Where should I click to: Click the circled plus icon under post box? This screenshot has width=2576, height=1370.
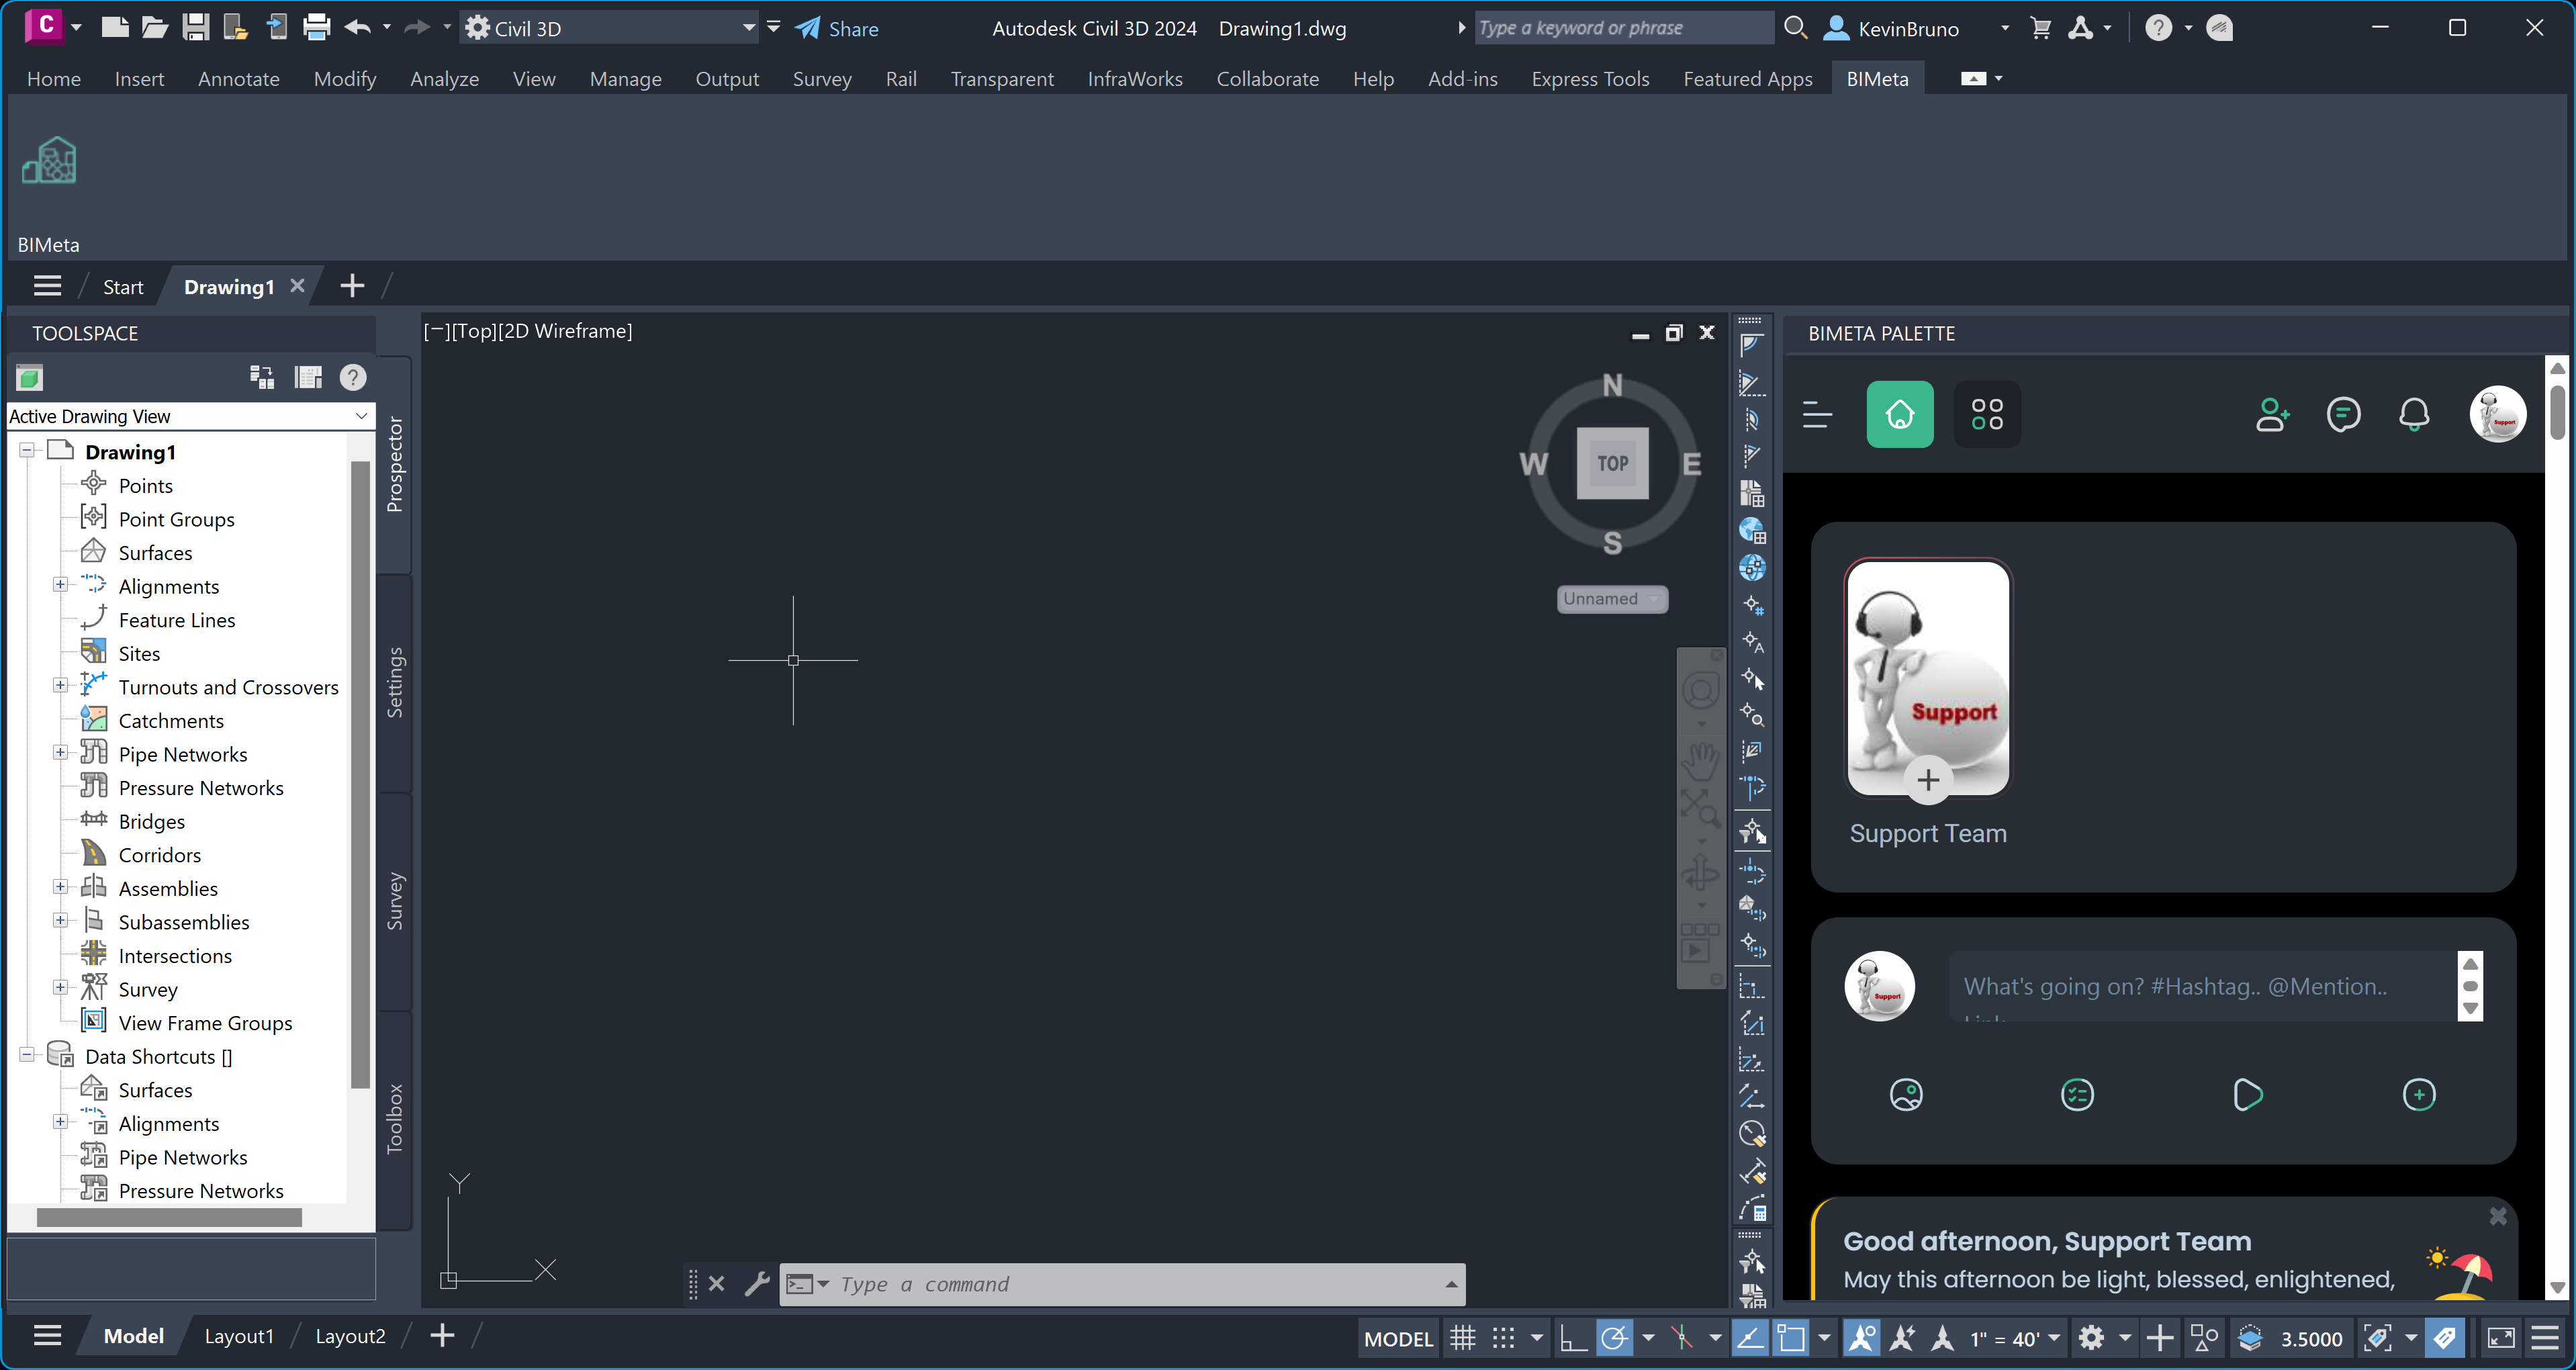click(2418, 1095)
